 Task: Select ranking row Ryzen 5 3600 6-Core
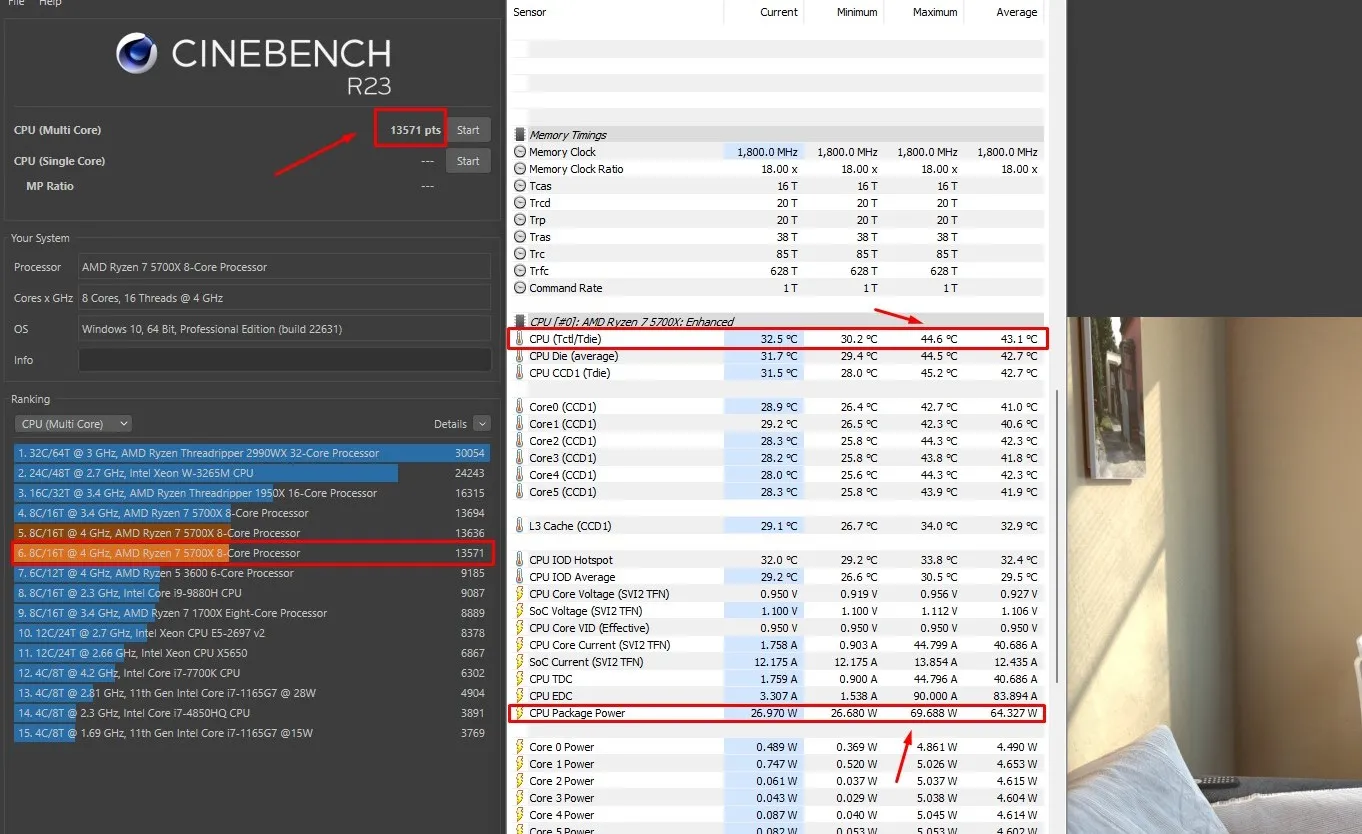252,573
